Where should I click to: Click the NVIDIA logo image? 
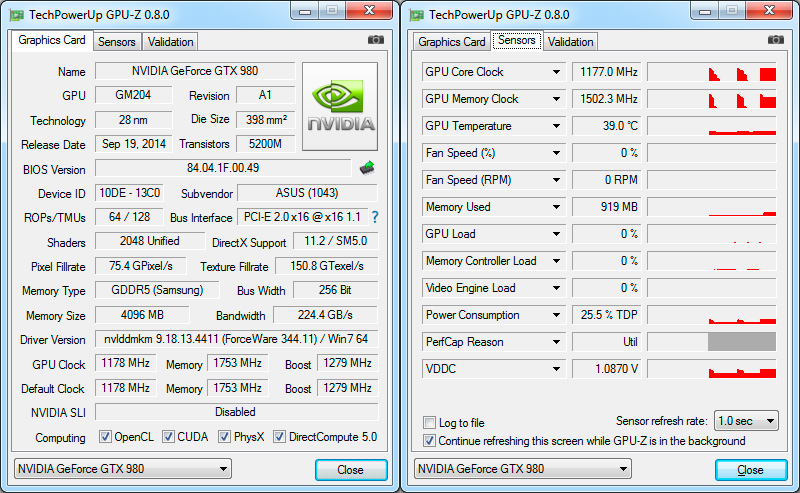pyautogui.click(x=340, y=106)
